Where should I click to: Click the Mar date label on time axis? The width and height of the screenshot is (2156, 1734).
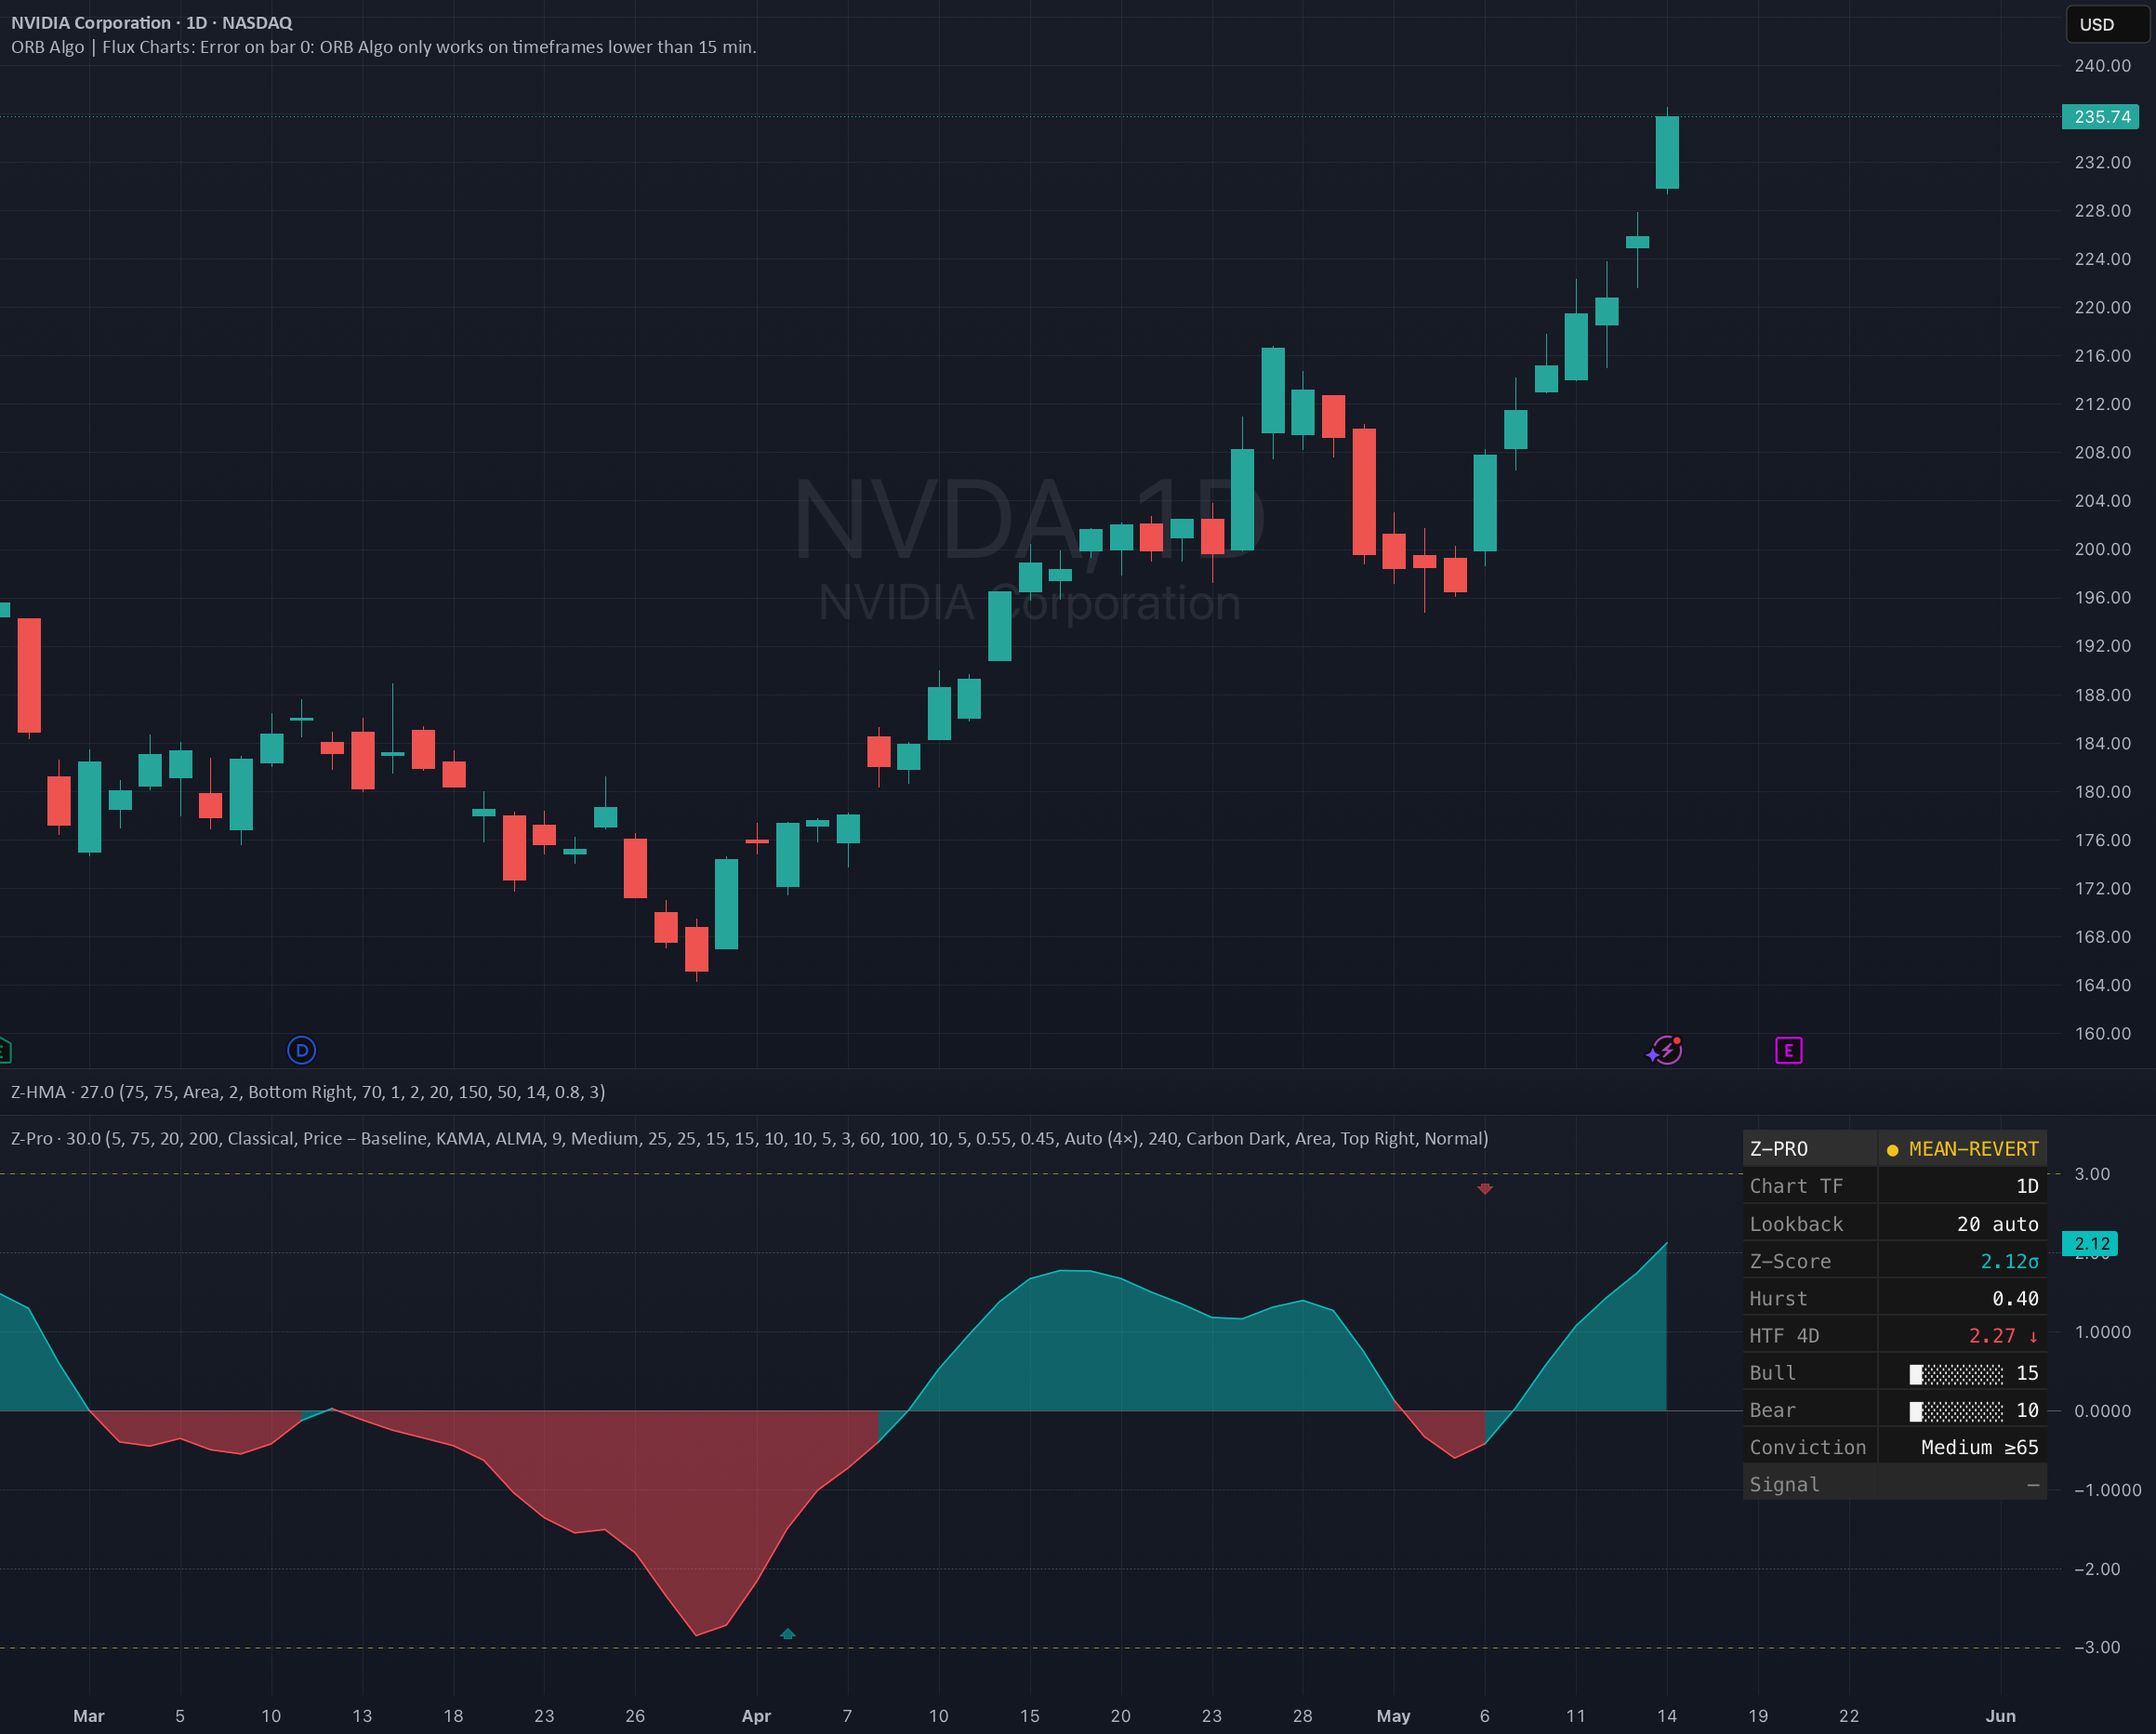click(89, 1715)
